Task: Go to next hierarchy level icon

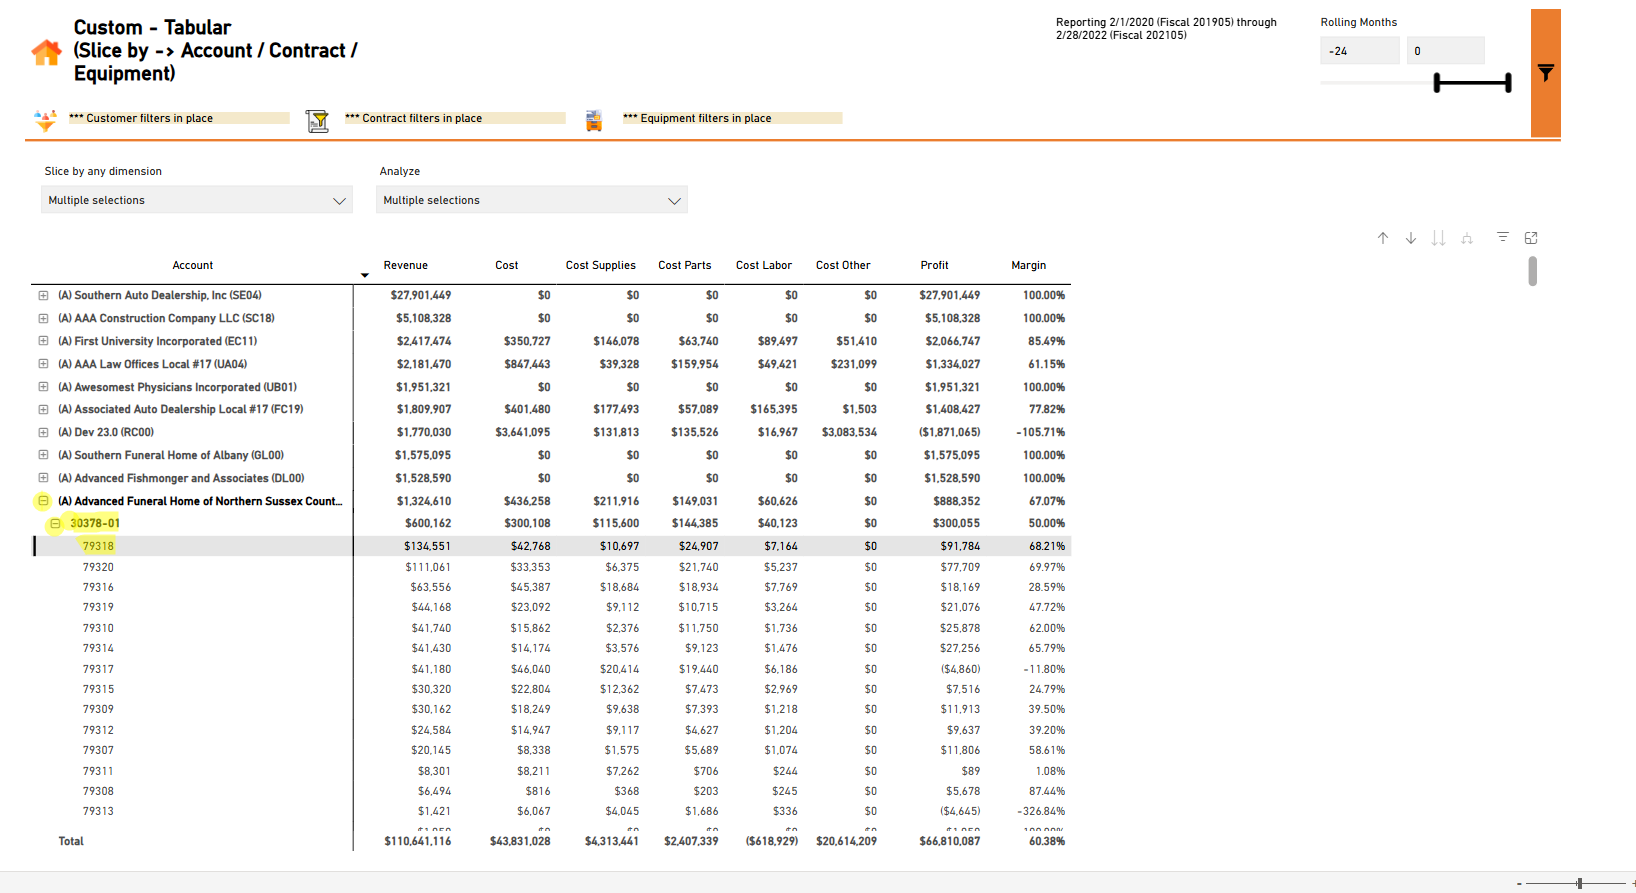Action: [1438, 238]
